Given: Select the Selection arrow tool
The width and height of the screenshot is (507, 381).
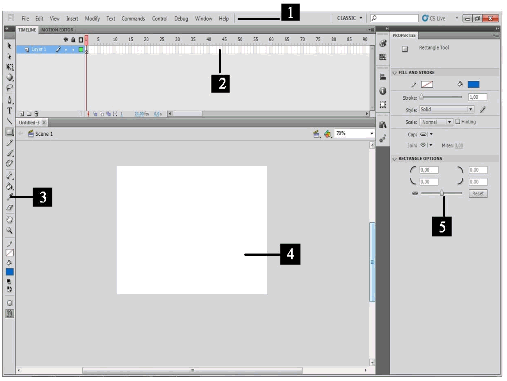Looking at the screenshot, I should coord(9,46).
